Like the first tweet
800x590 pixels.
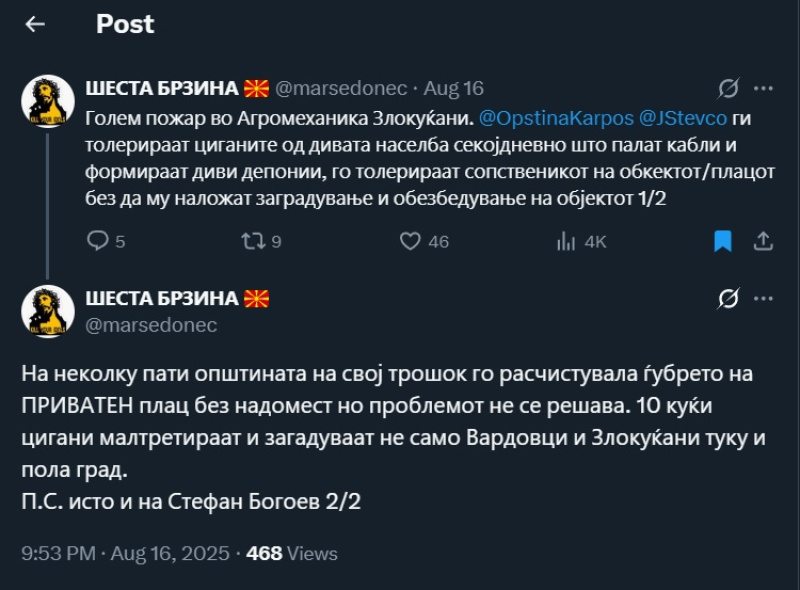[x=410, y=241]
